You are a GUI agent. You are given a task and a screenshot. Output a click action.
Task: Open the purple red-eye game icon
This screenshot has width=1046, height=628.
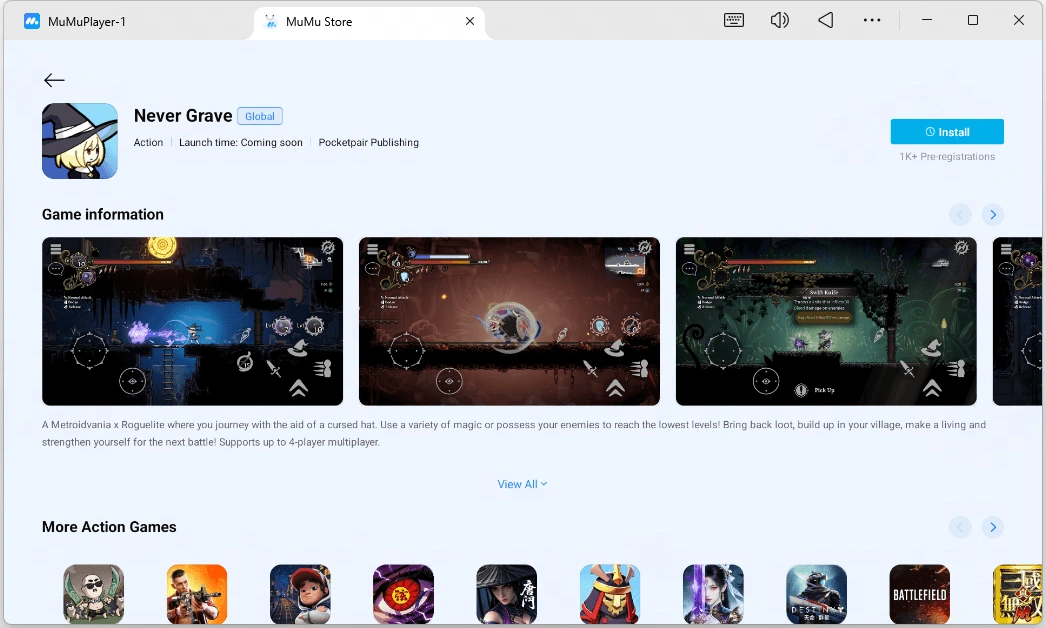pos(404,594)
